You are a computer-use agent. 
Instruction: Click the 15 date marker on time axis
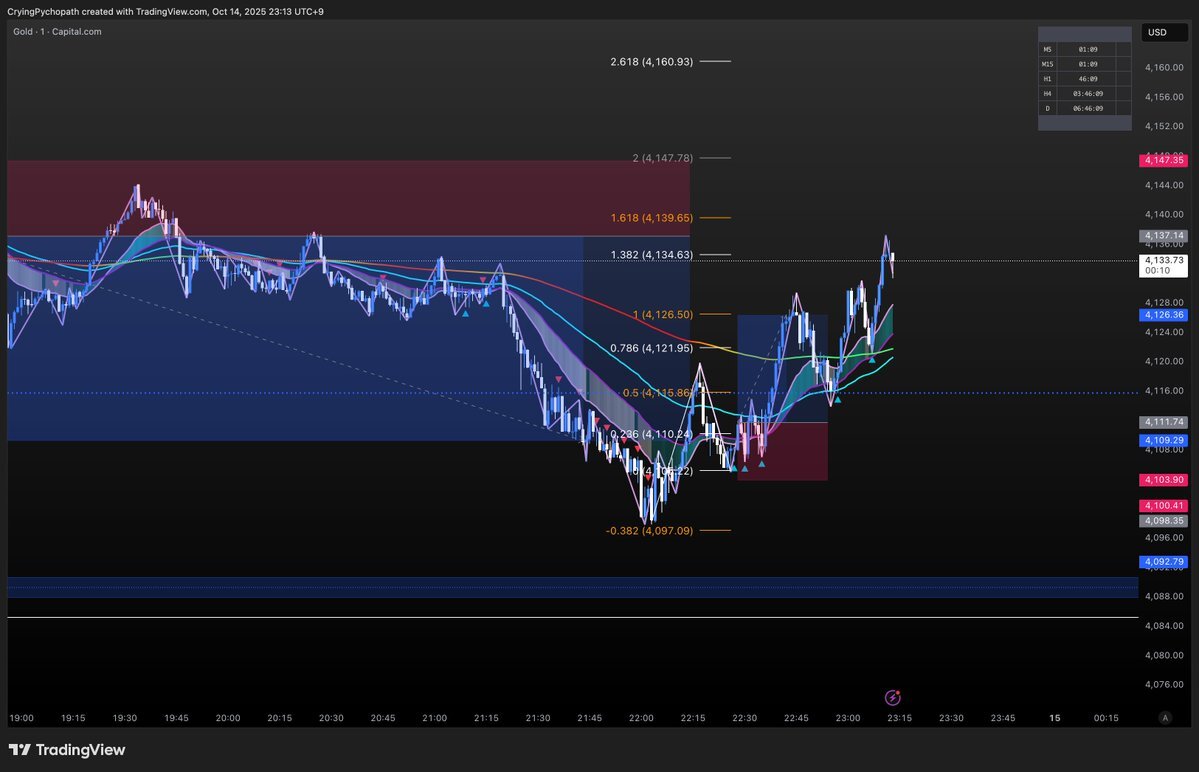pyautogui.click(x=1054, y=718)
